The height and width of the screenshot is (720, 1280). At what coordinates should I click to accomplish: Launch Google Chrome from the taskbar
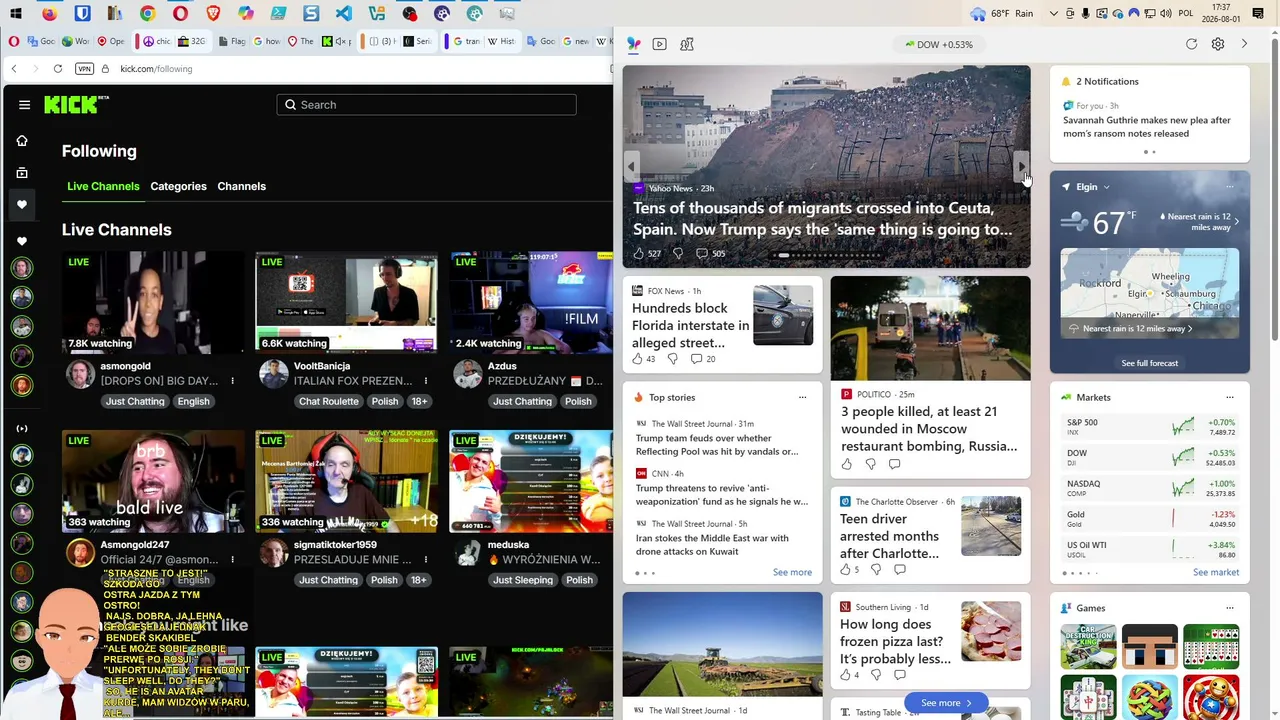pyautogui.click(x=147, y=14)
